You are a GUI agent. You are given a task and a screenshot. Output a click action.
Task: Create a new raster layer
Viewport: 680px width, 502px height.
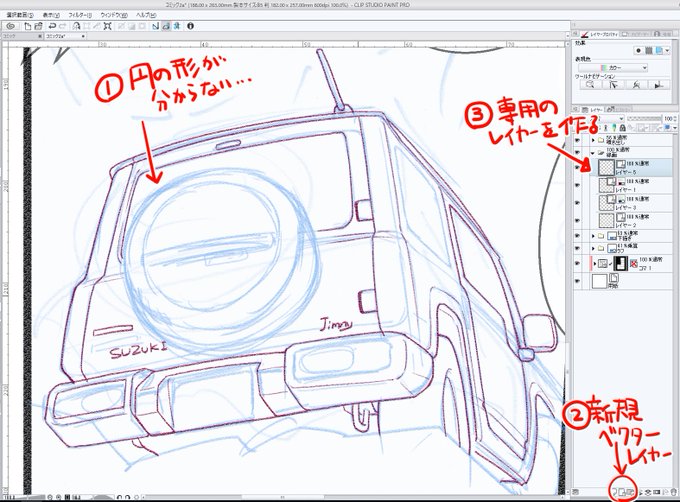pyautogui.click(x=615, y=492)
